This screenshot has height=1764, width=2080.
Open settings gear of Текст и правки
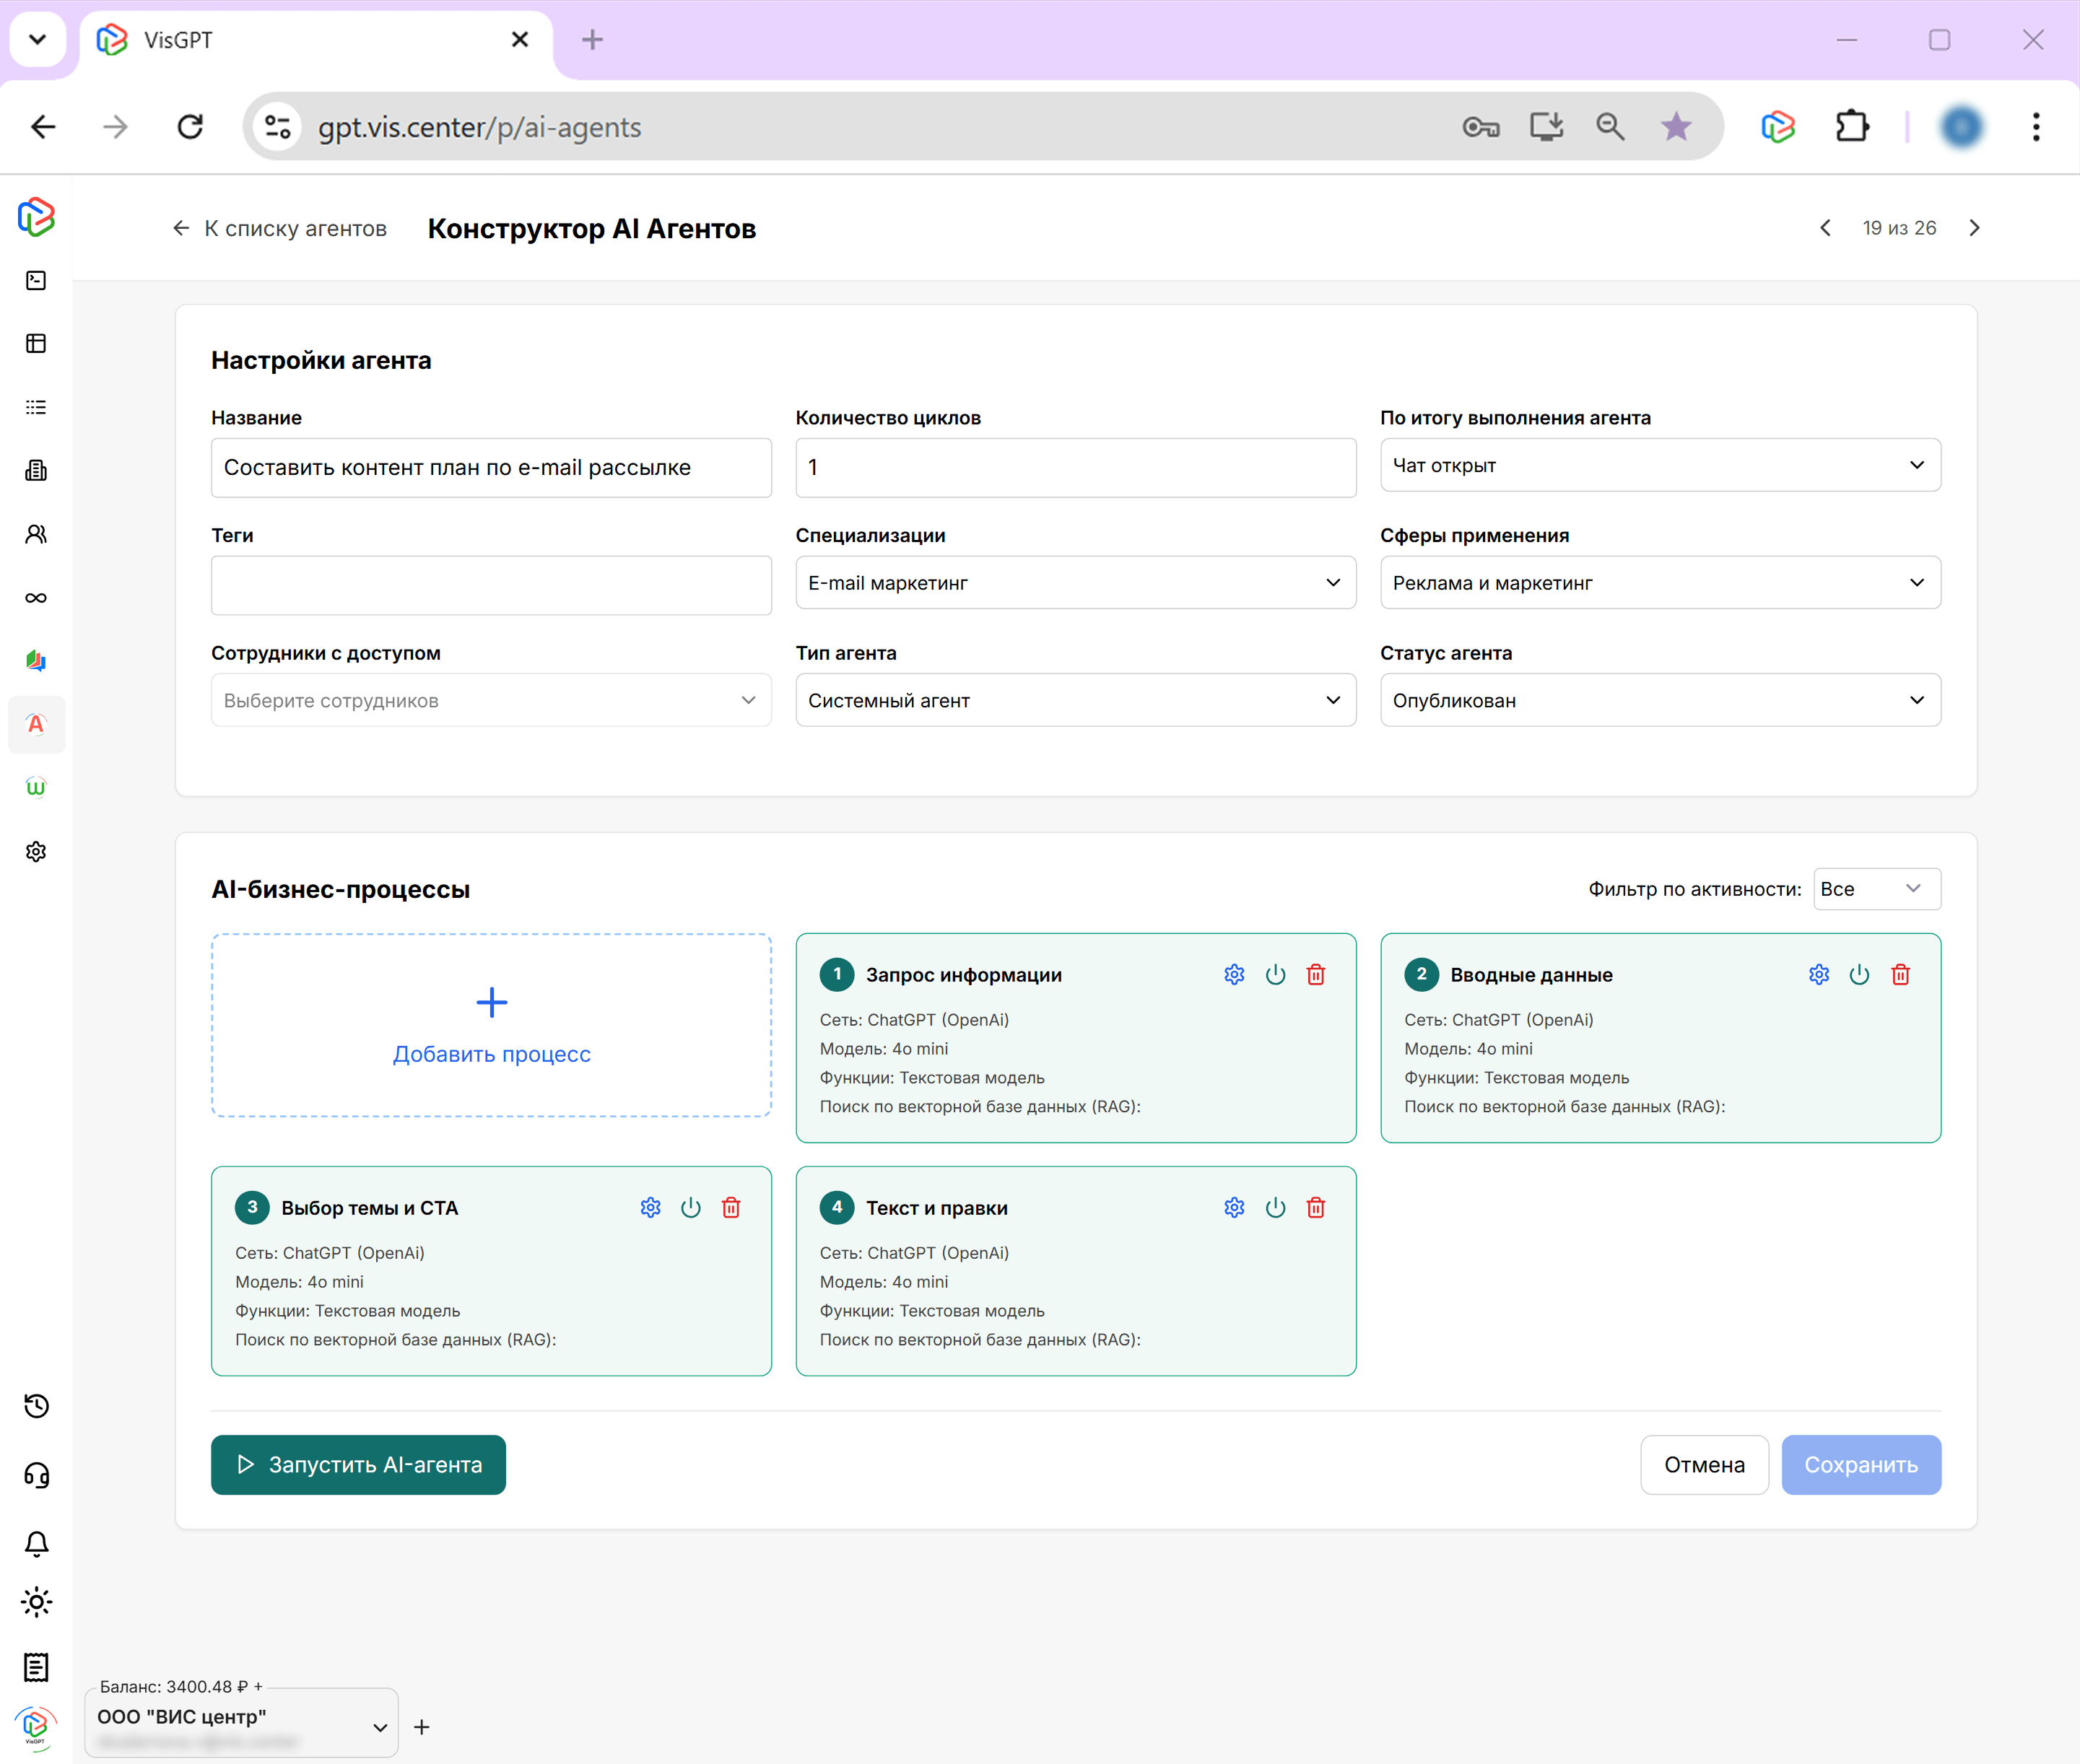tap(1234, 1207)
